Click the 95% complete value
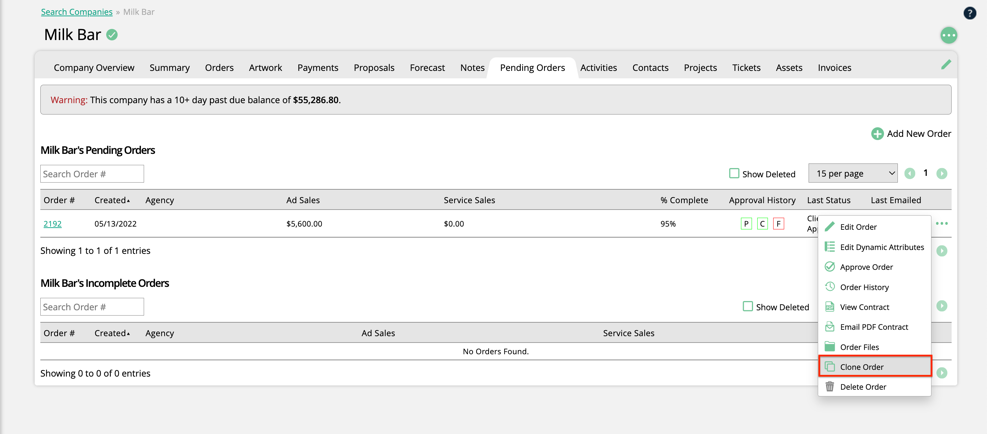 coord(668,224)
